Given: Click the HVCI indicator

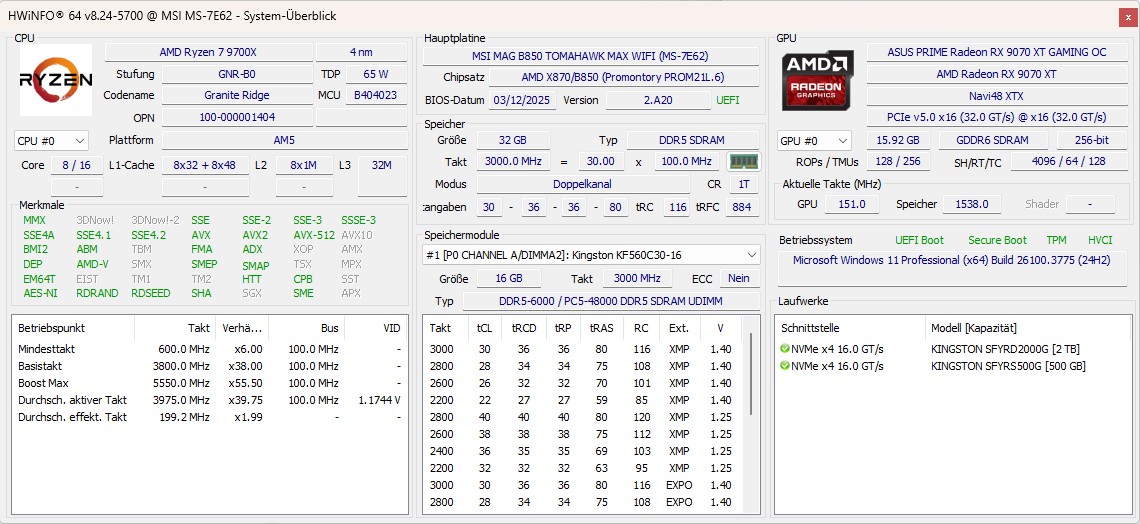Looking at the screenshot, I should coord(1100,240).
